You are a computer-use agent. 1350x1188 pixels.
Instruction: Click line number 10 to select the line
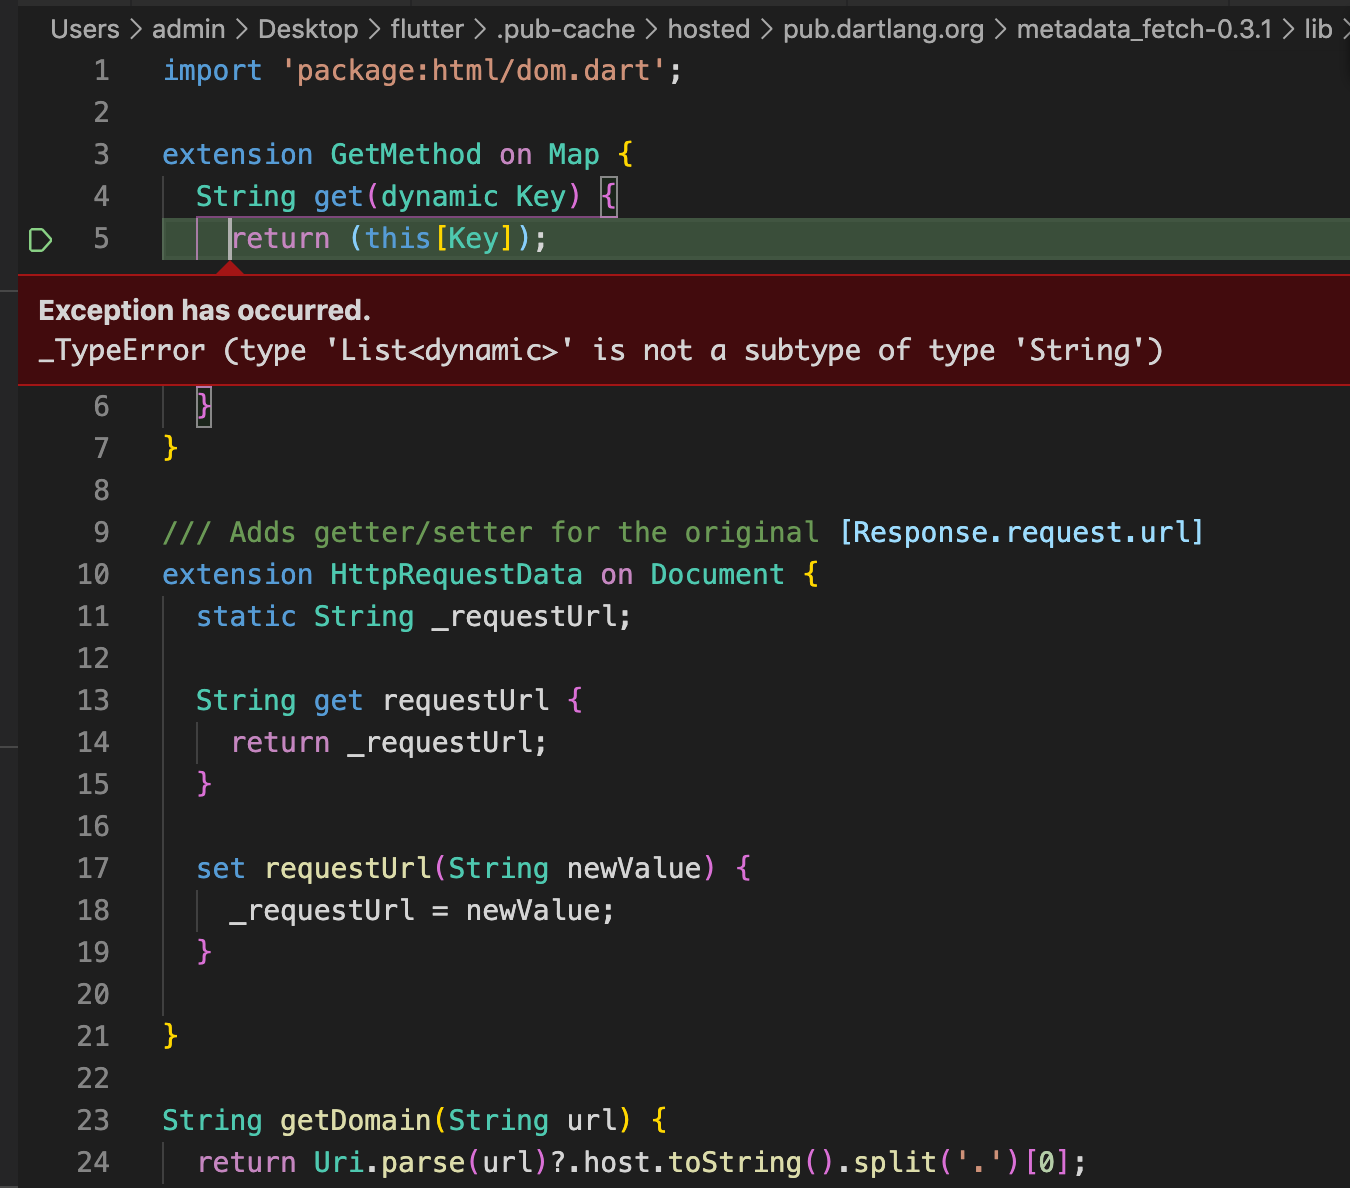tap(93, 574)
